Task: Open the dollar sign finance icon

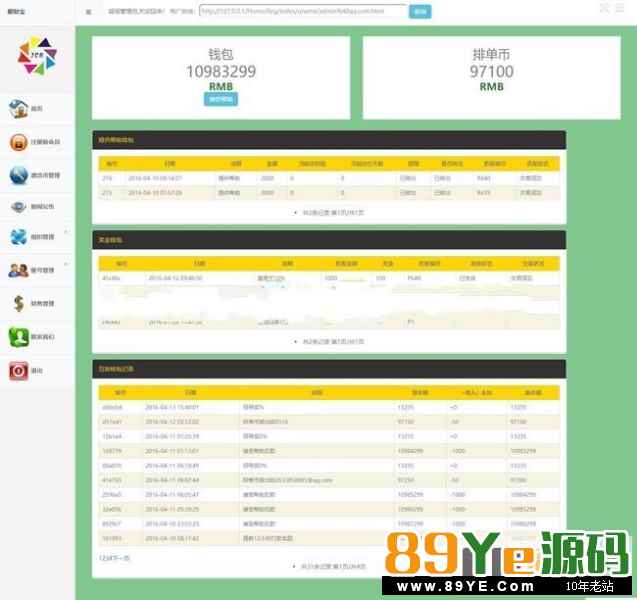Action: tap(19, 303)
